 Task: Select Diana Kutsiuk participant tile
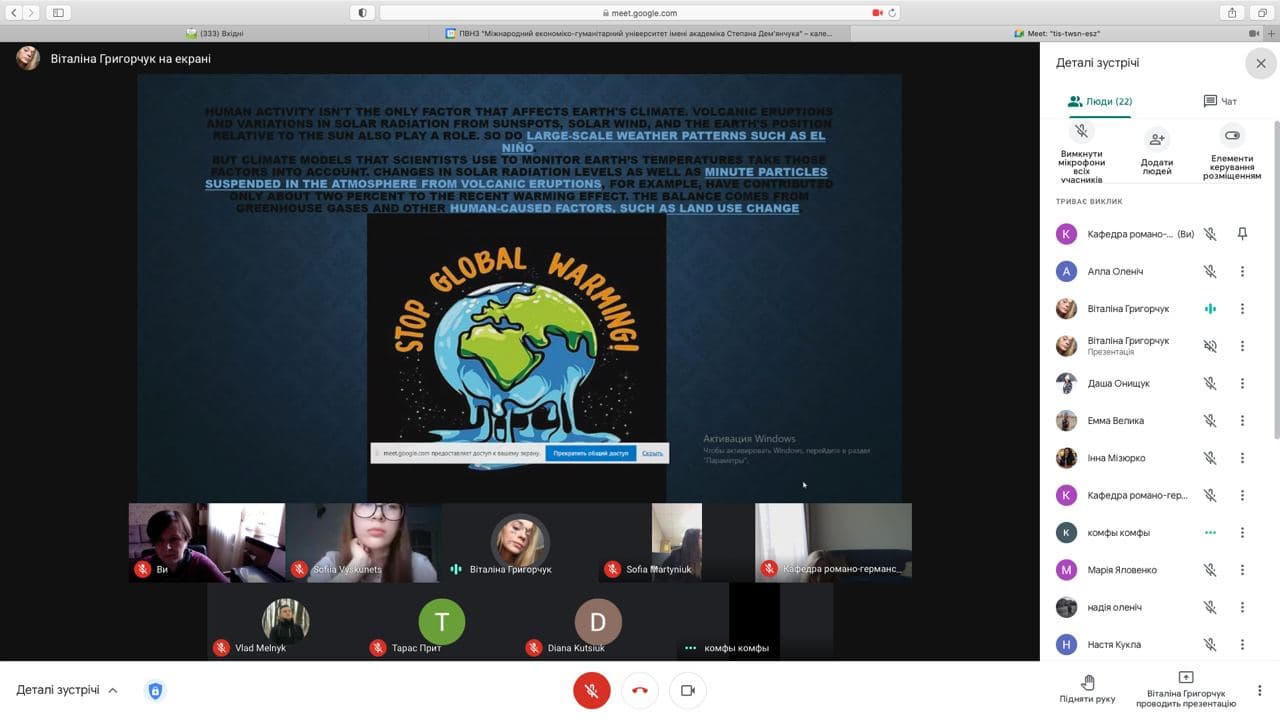[x=598, y=620]
